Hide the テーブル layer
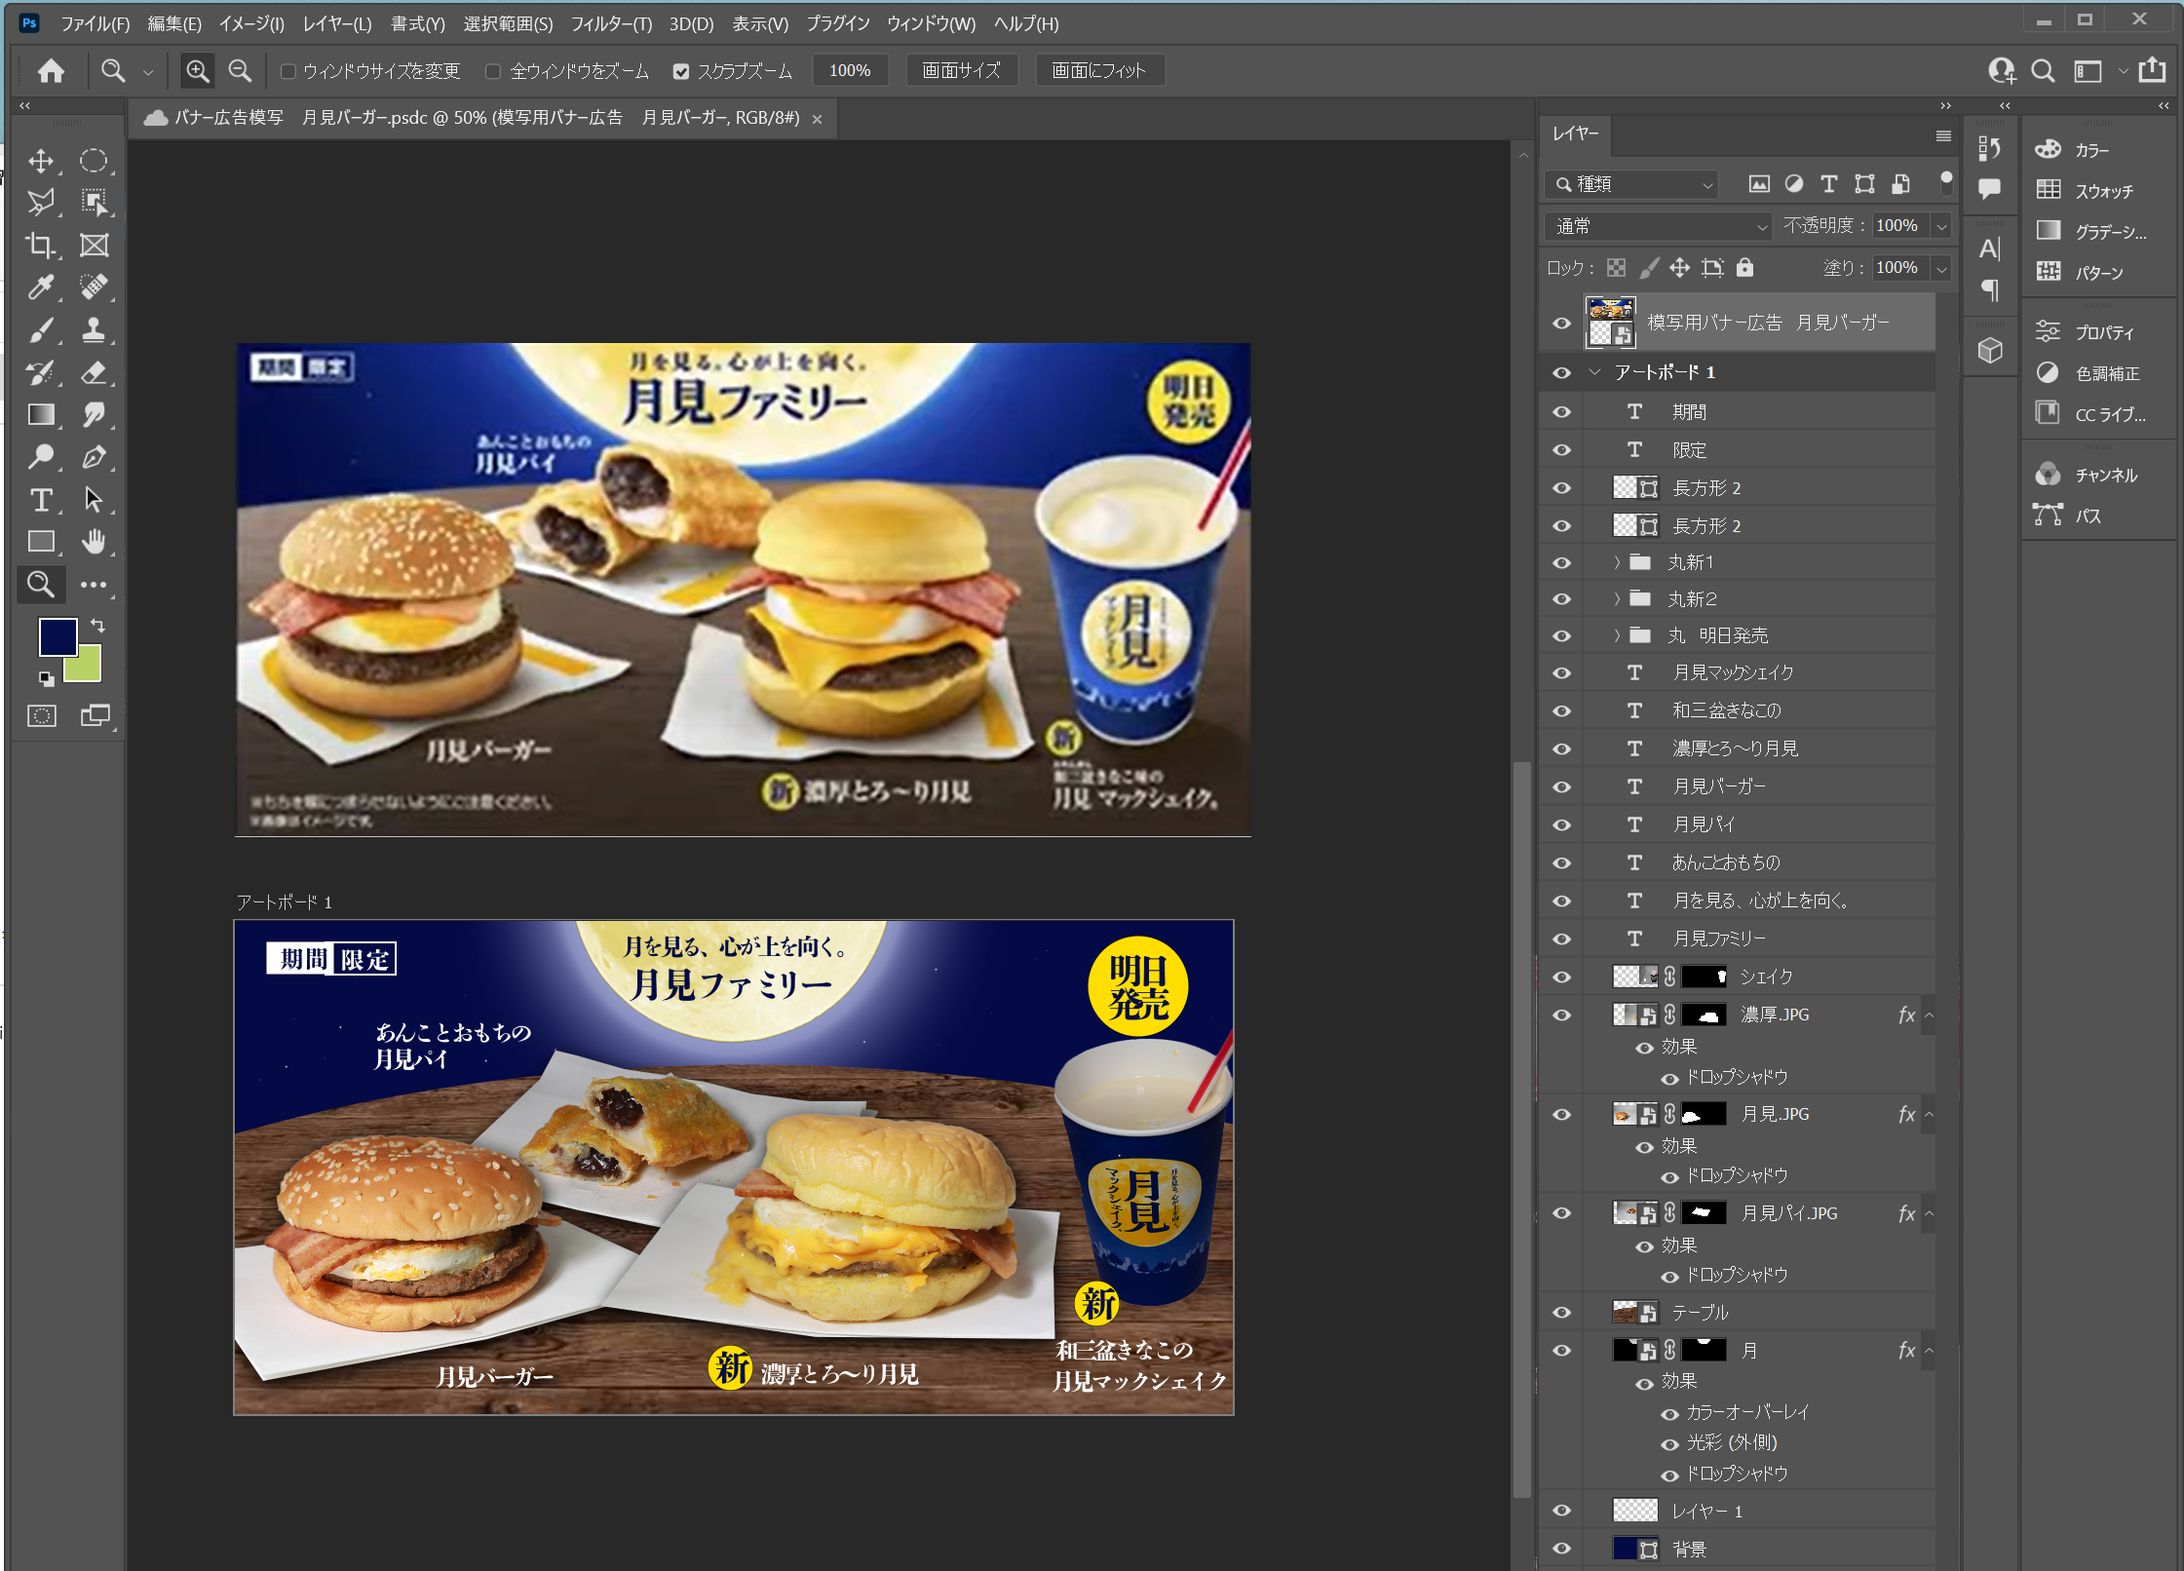 point(1561,1312)
